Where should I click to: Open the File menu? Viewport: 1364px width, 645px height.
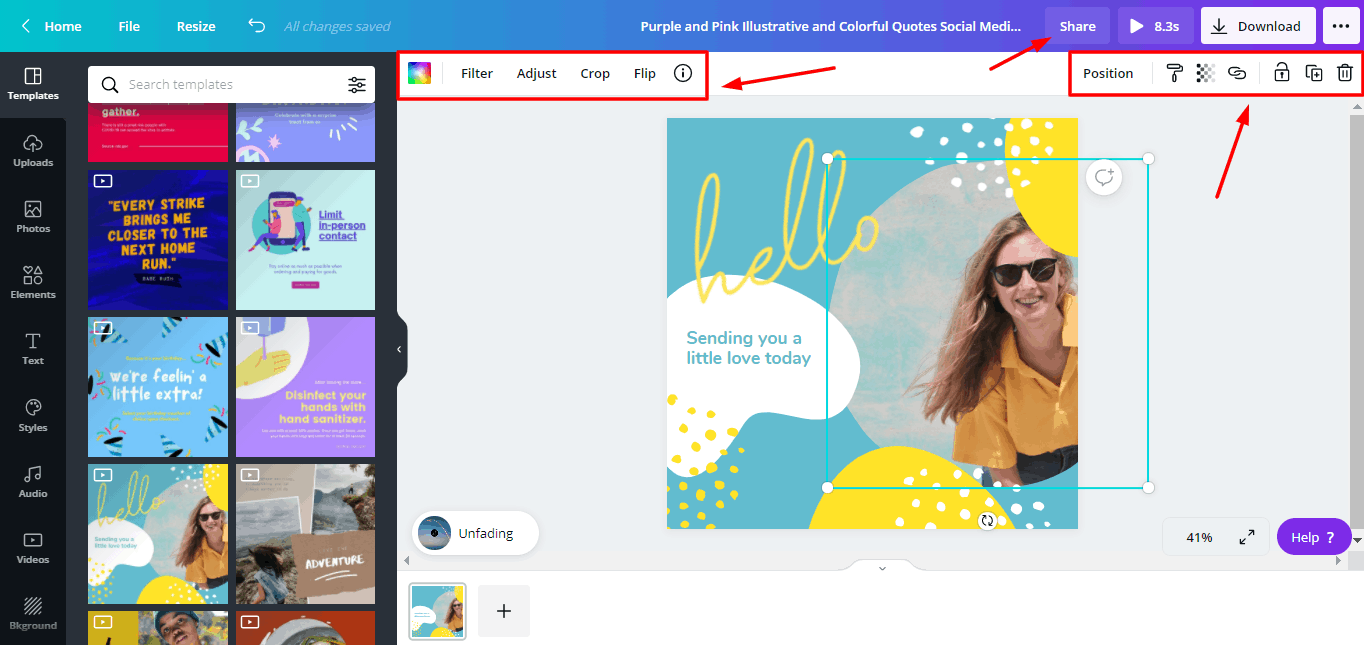(x=129, y=26)
